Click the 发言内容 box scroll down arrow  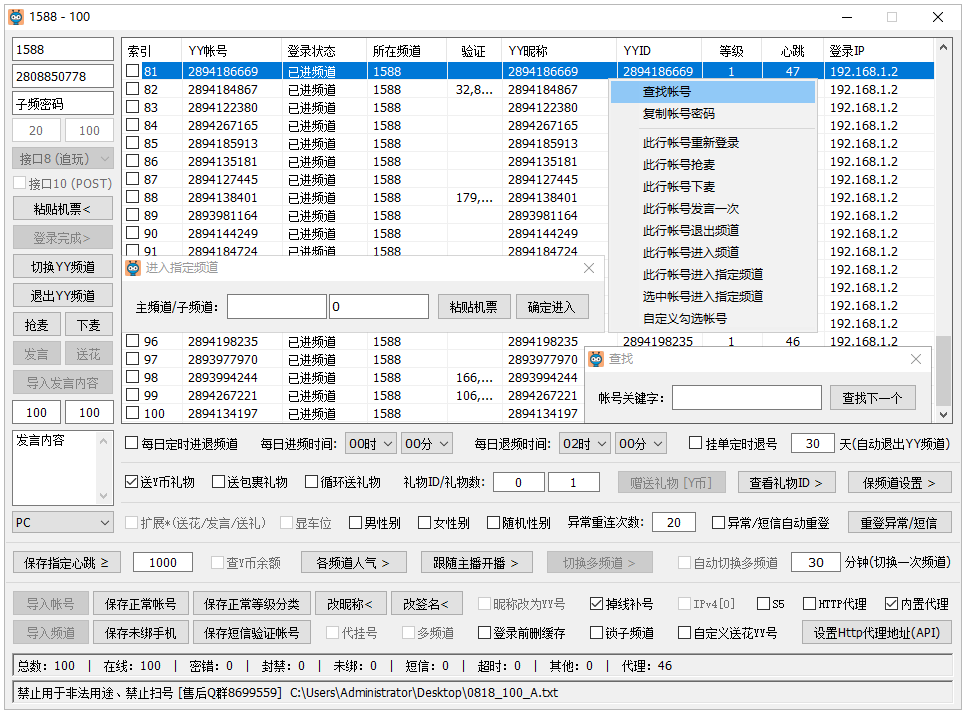(x=104, y=496)
